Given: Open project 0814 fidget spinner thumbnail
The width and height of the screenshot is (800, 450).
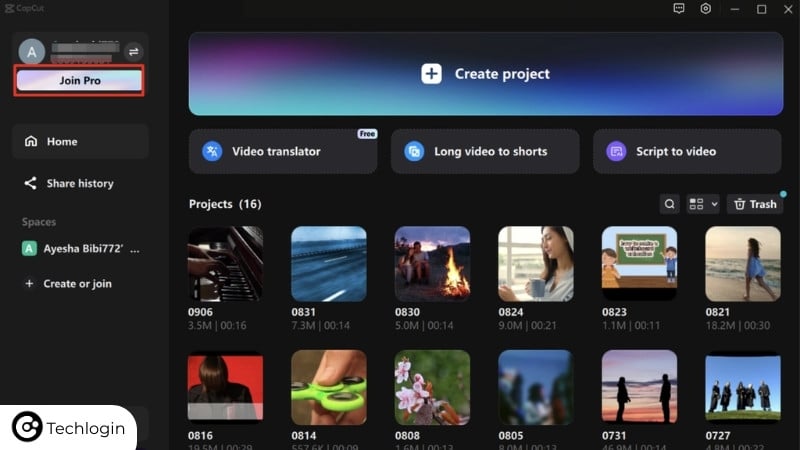Looking at the screenshot, I should [x=328, y=388].
